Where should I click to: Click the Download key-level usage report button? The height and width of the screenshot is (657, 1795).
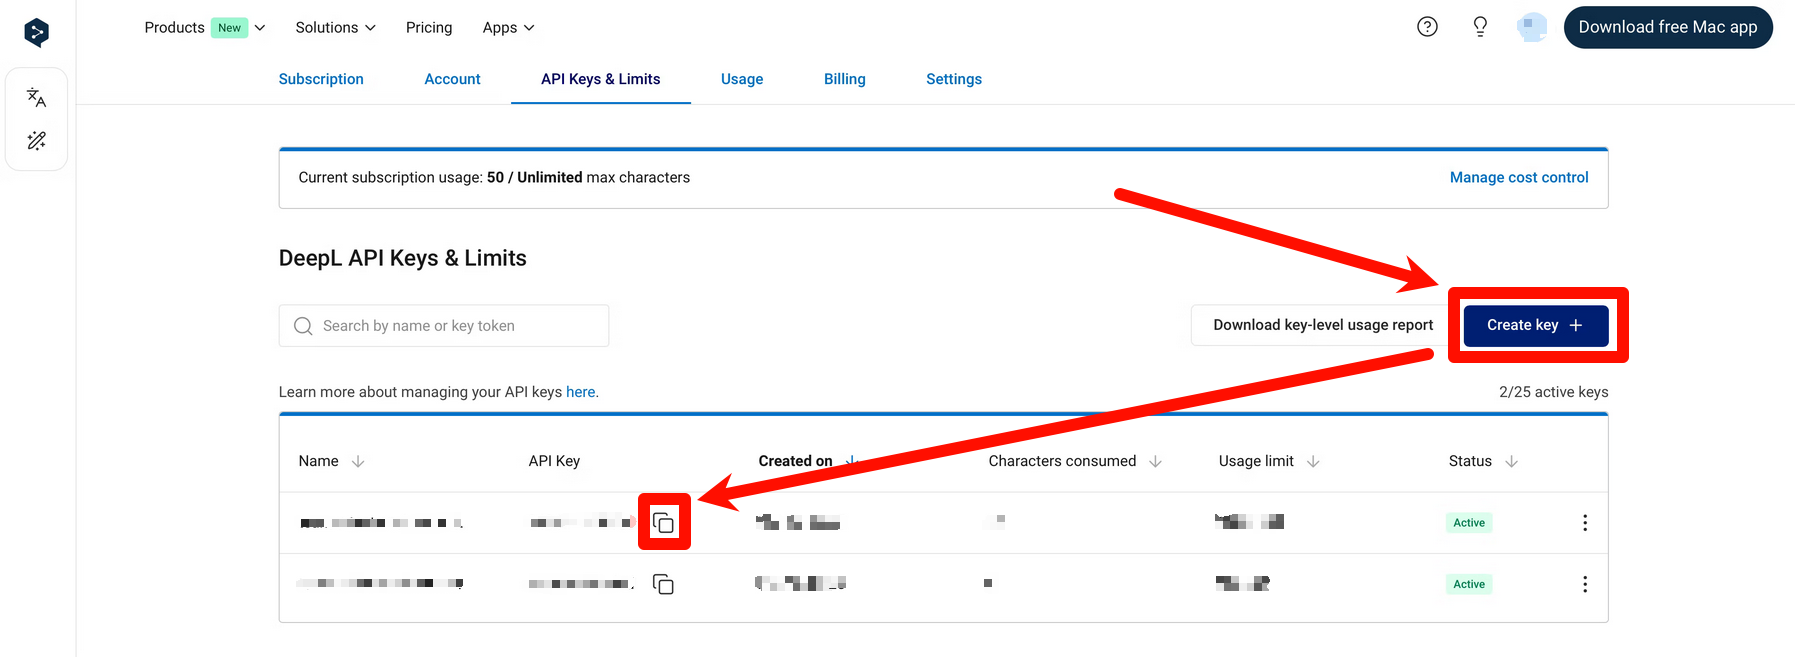pyautogui.click(x=1322, y=325)
